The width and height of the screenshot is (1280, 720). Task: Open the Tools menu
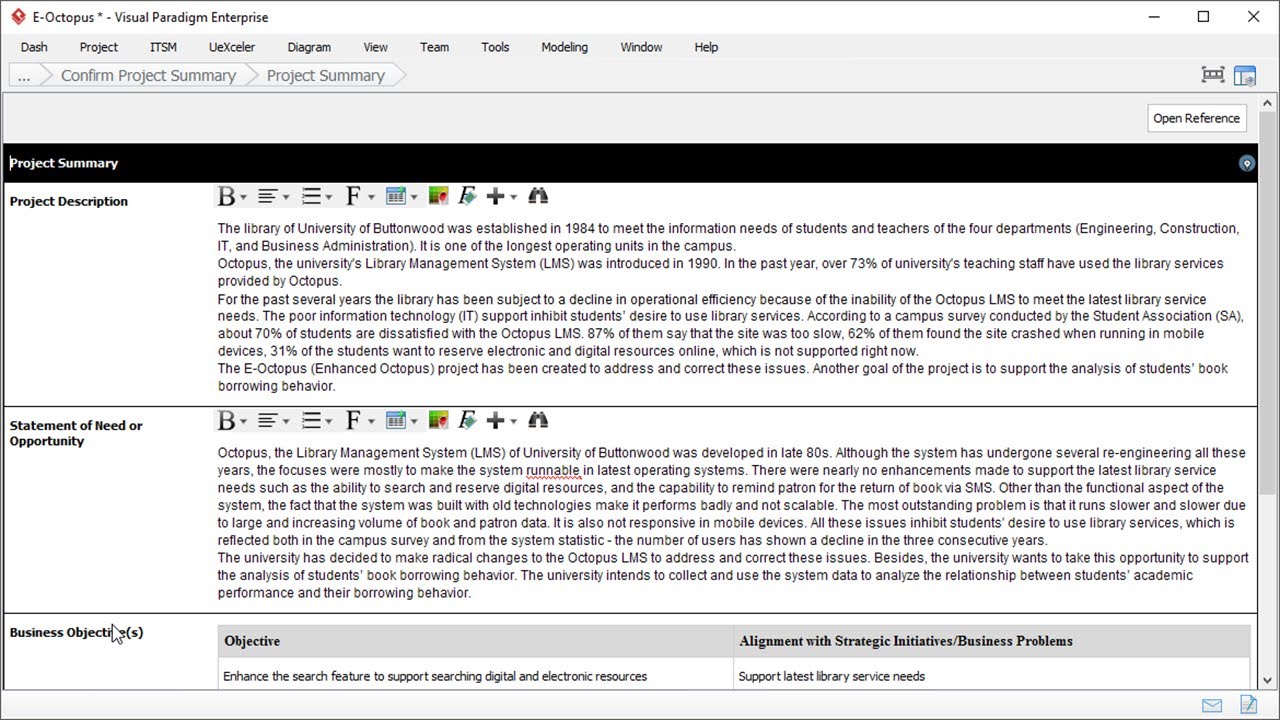(x=495, y=47)
